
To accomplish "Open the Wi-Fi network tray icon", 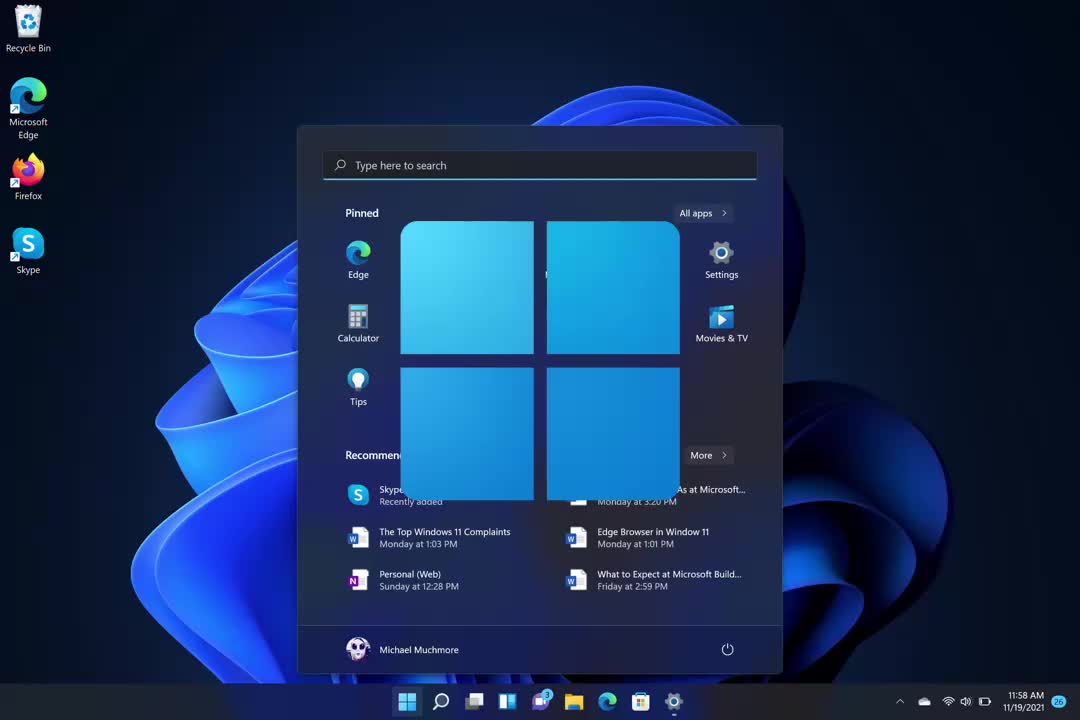I will (948, 701).
